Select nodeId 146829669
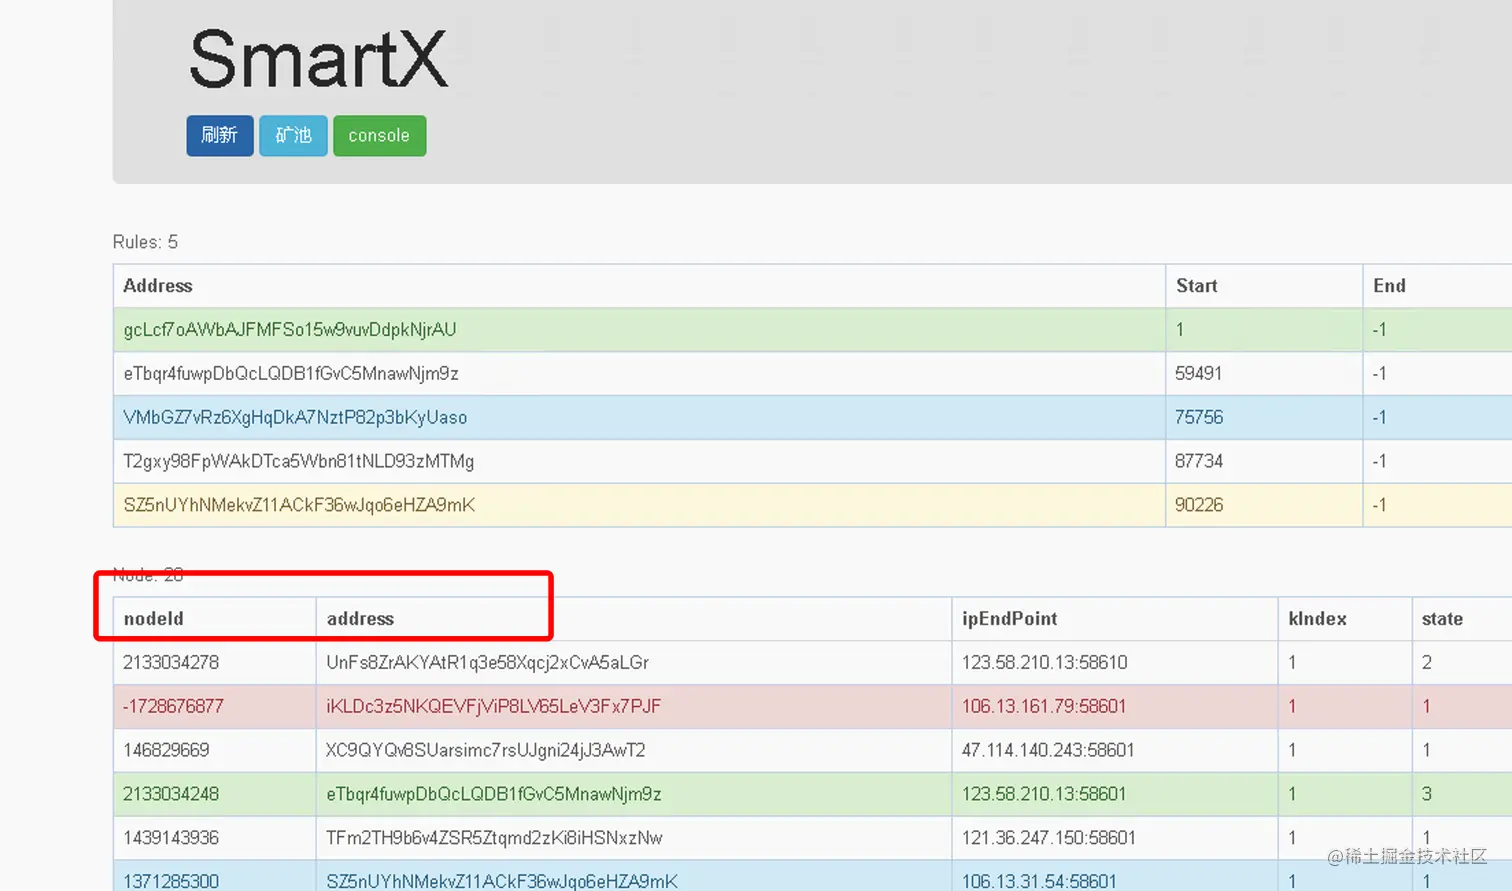Image resolution: width=1512 pixels, height=891 pixels. coord(166,751)
